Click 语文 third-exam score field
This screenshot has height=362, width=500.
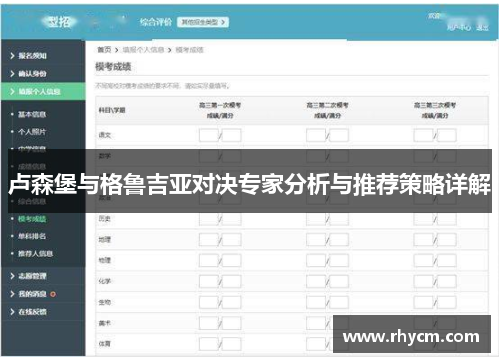click(423, 135)
